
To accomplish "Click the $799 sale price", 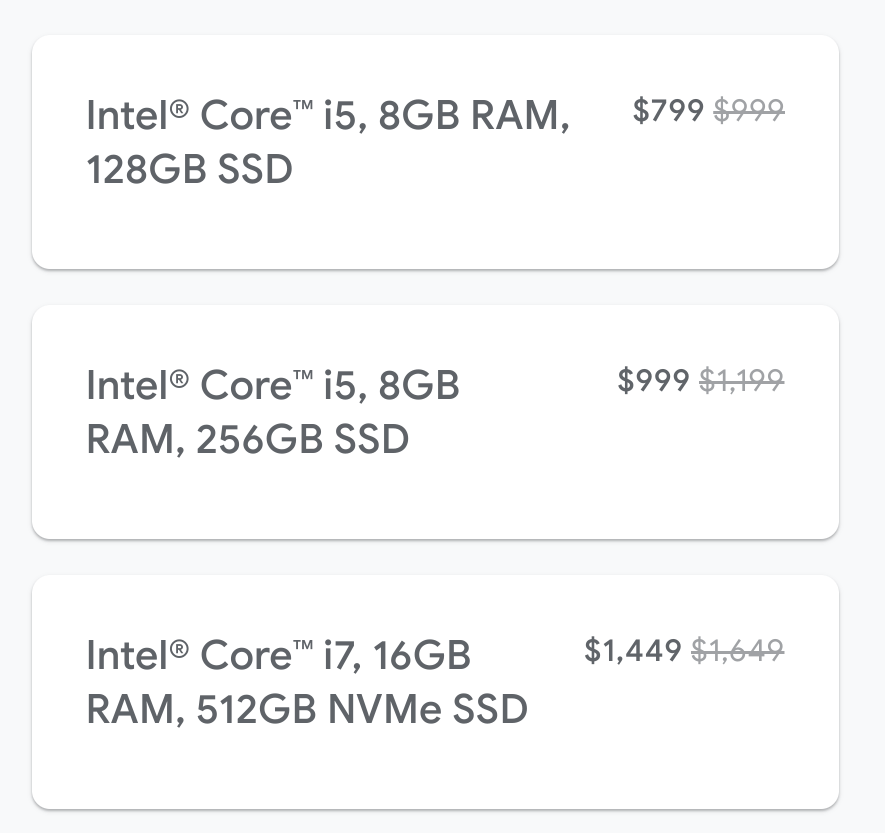I will (668, 109).
